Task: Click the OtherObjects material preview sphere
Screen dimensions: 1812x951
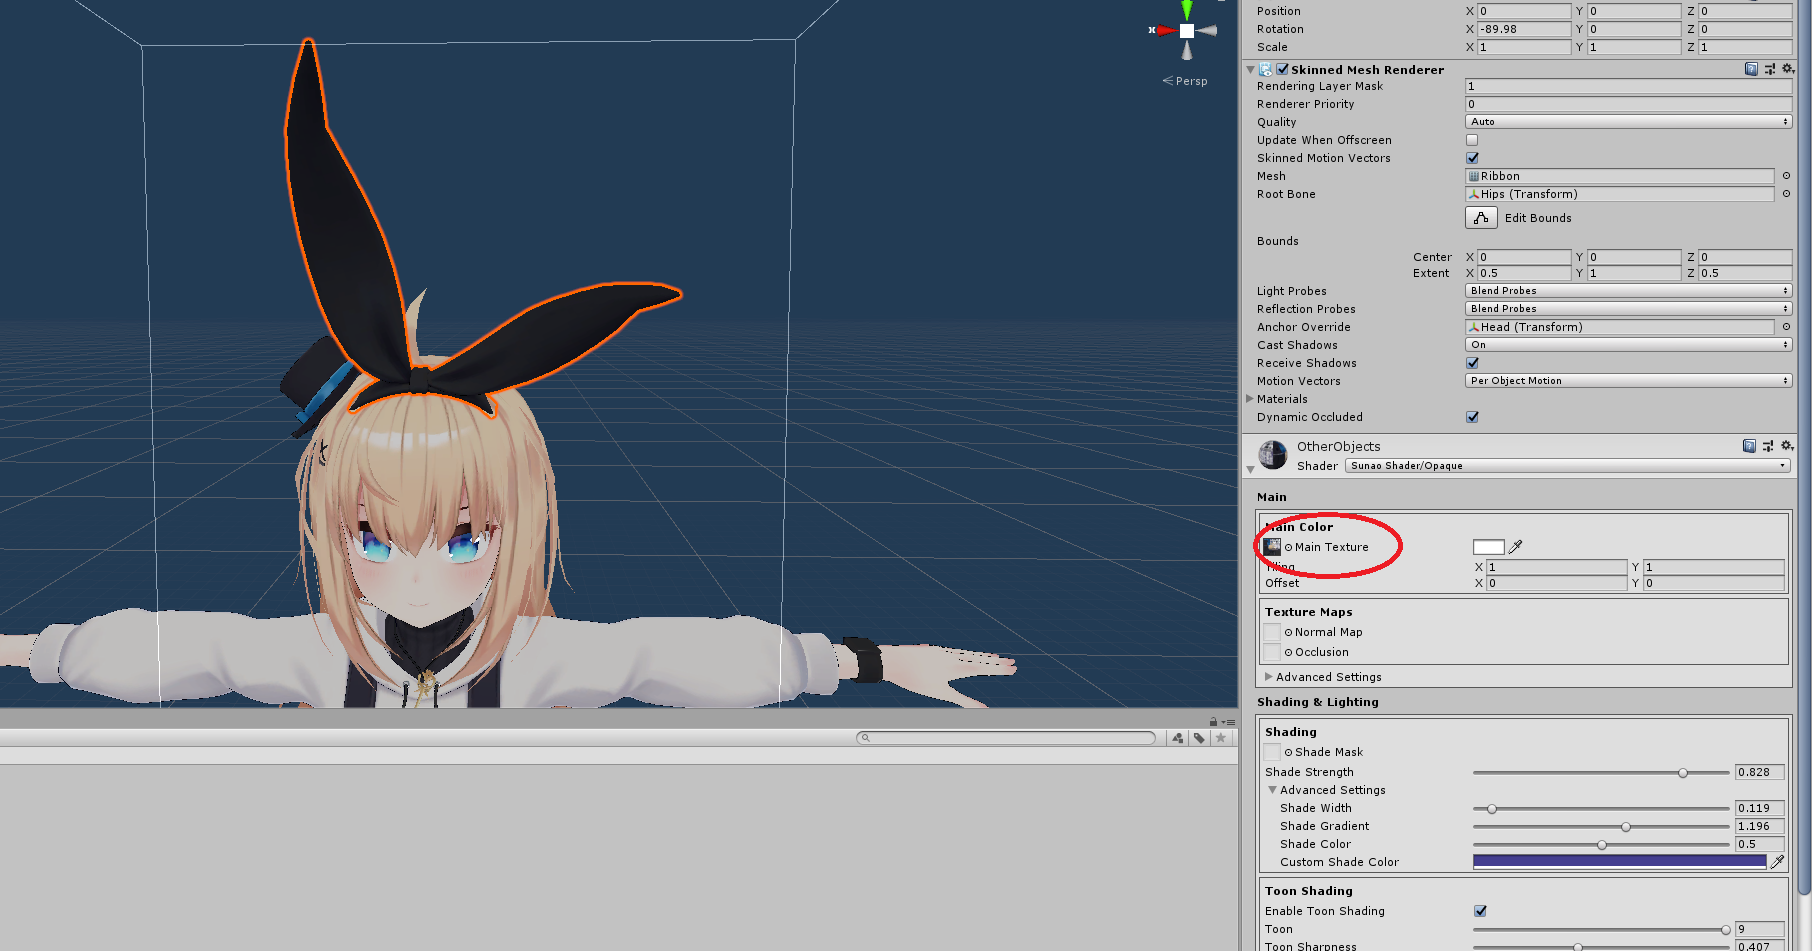Action: (1273, 455)
